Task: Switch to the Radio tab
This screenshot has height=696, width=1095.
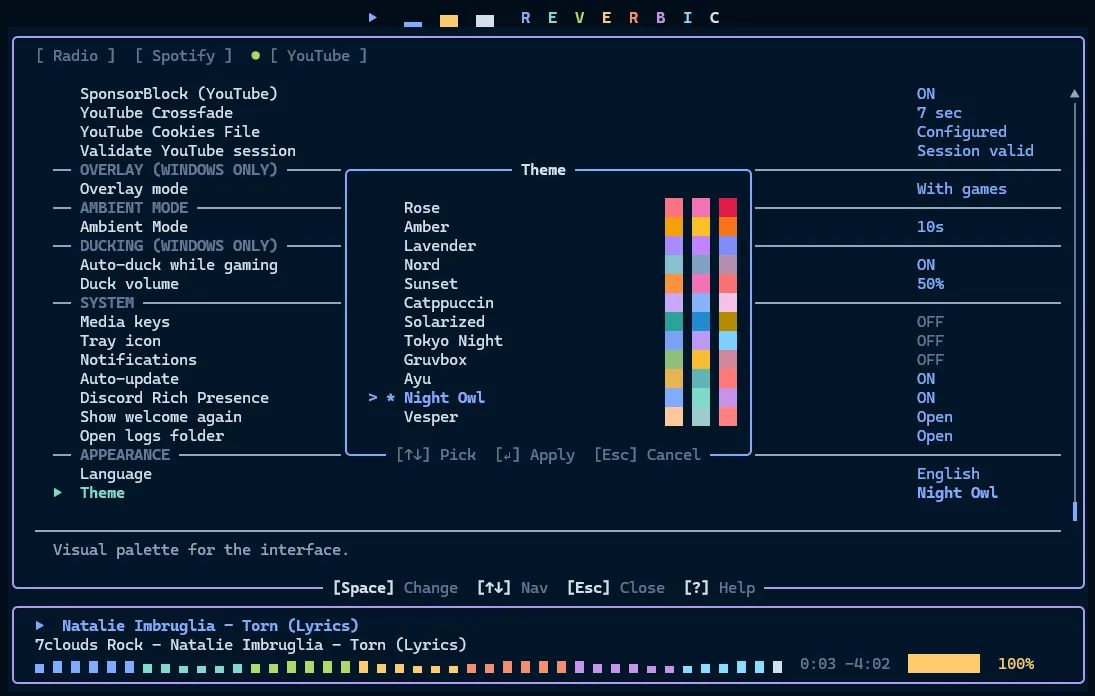Action: (75, 56)
